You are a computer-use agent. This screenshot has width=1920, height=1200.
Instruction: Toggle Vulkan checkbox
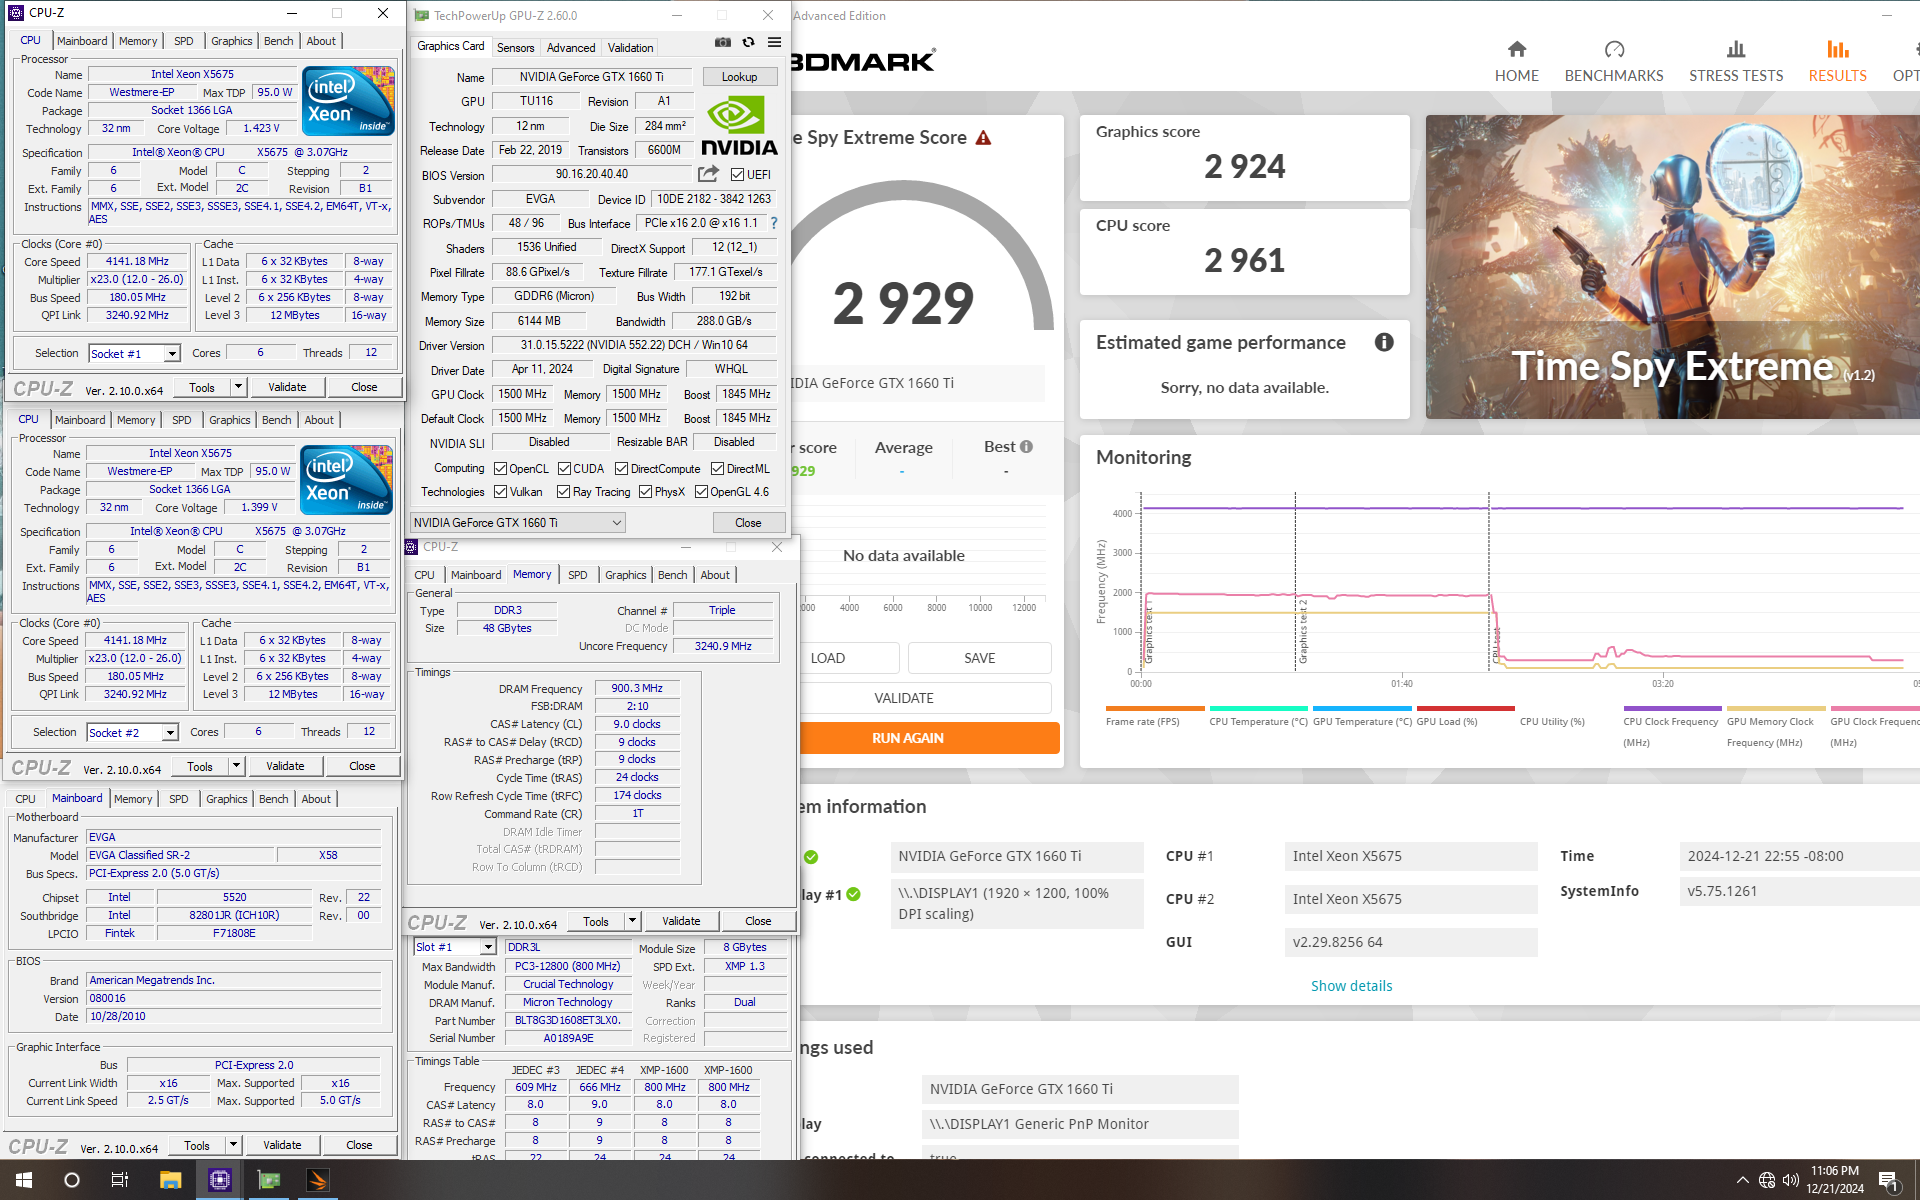[501, 491]
